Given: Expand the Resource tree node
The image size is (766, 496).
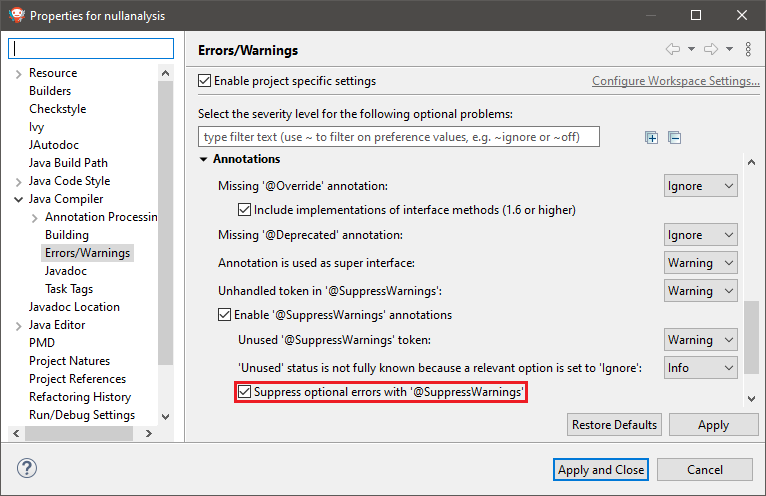Looking at the screenshot, I should [x=19, y=74].
